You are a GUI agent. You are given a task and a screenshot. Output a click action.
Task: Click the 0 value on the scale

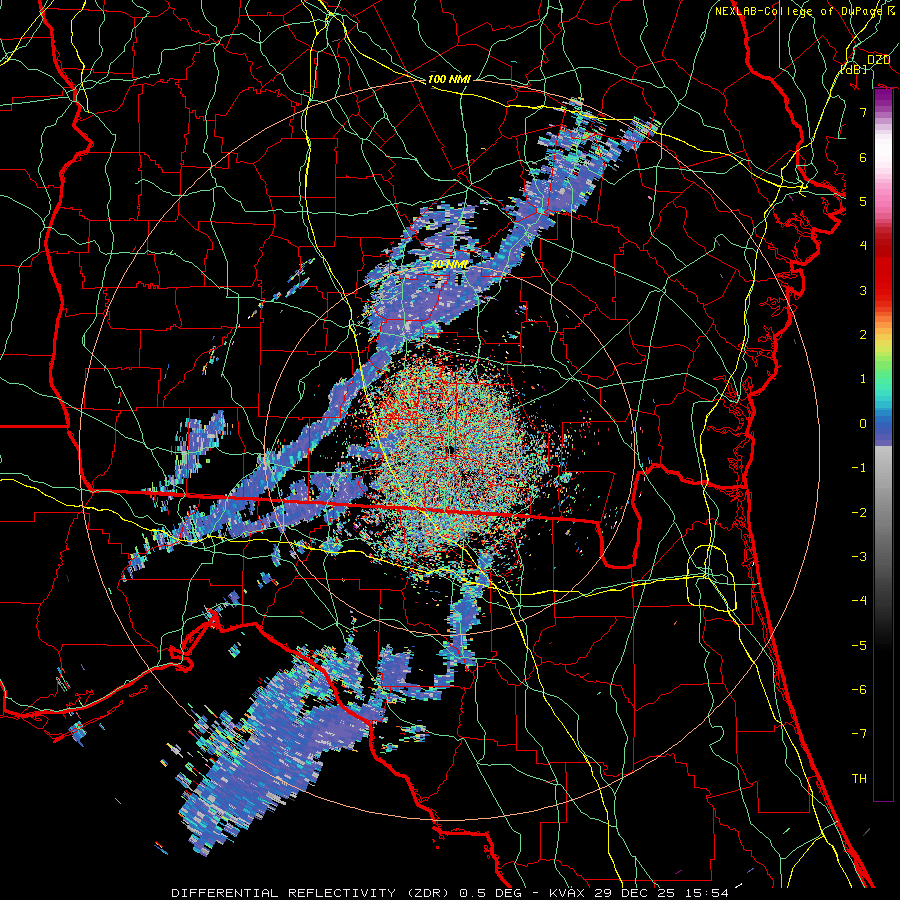click(863, 424)
